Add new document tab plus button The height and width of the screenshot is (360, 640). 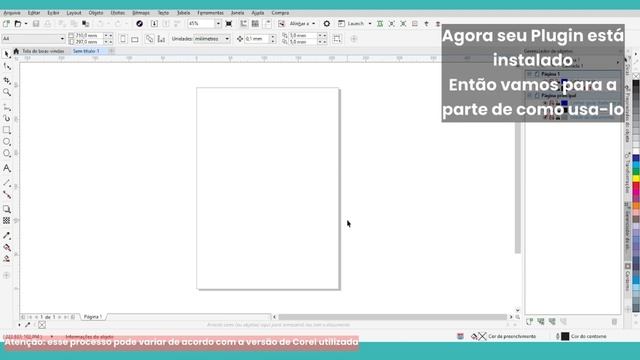click(111, 51)
